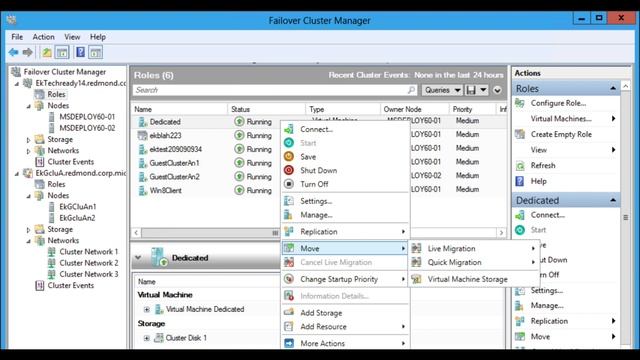The width and height of the screenshot is (640, 360).
Task: Expand Virtual Machine Dedicated resource
Action: [147, 309]
